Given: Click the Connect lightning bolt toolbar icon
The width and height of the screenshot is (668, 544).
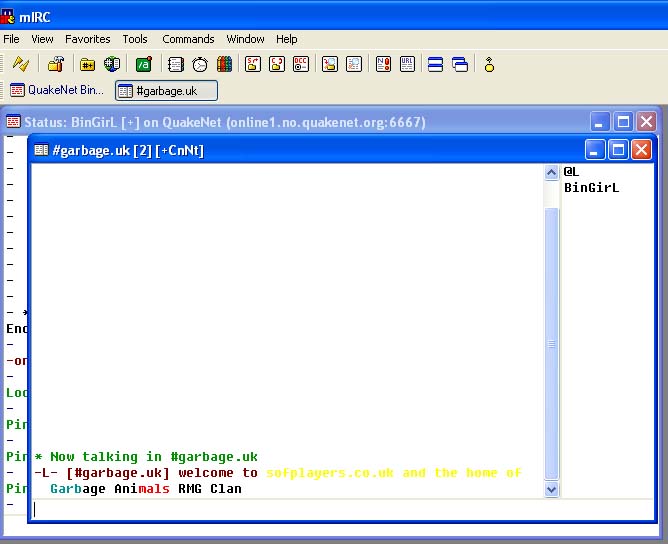Looking at the screenshot, I should point(20,64).
